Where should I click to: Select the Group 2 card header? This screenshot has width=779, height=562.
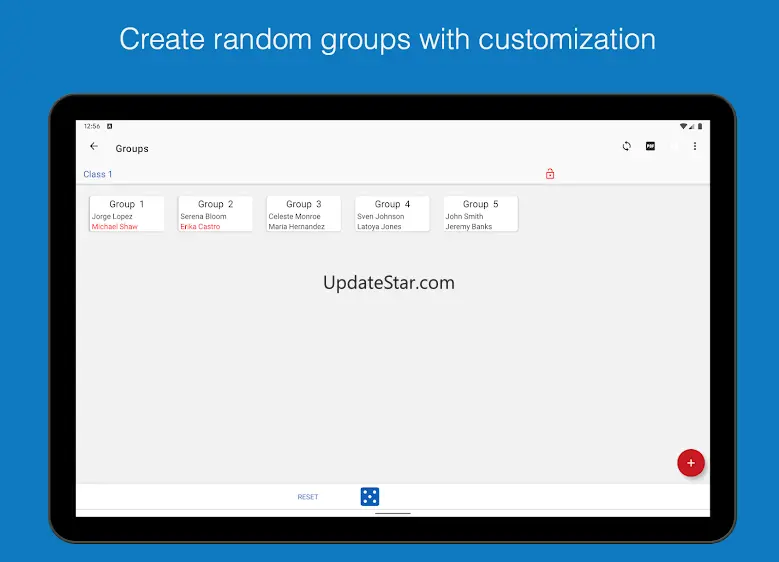point(215,204)
